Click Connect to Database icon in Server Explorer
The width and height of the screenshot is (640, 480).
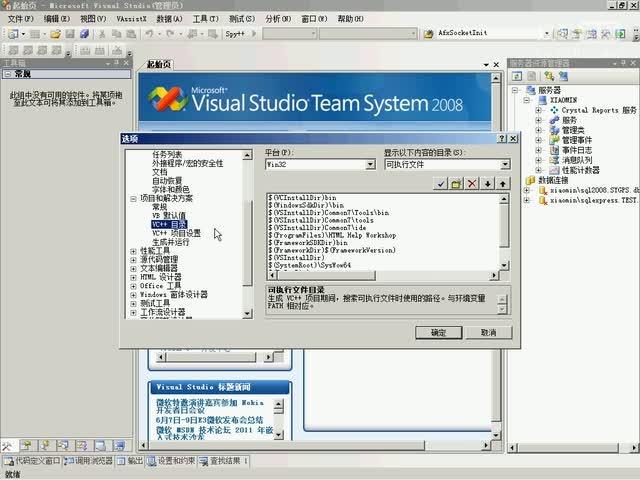[x=549, y=76]
